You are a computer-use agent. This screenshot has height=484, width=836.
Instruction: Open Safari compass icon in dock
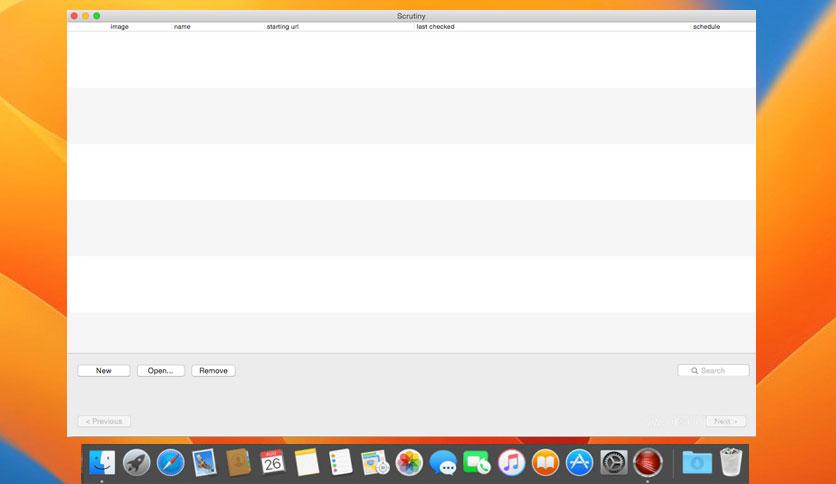170,462
